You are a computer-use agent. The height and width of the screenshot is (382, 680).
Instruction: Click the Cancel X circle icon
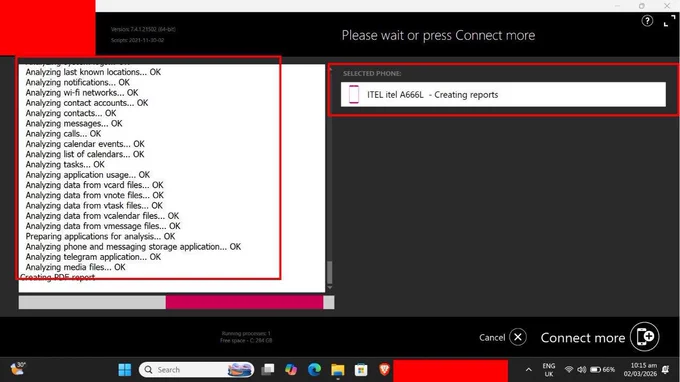click(x=518, y=337)
